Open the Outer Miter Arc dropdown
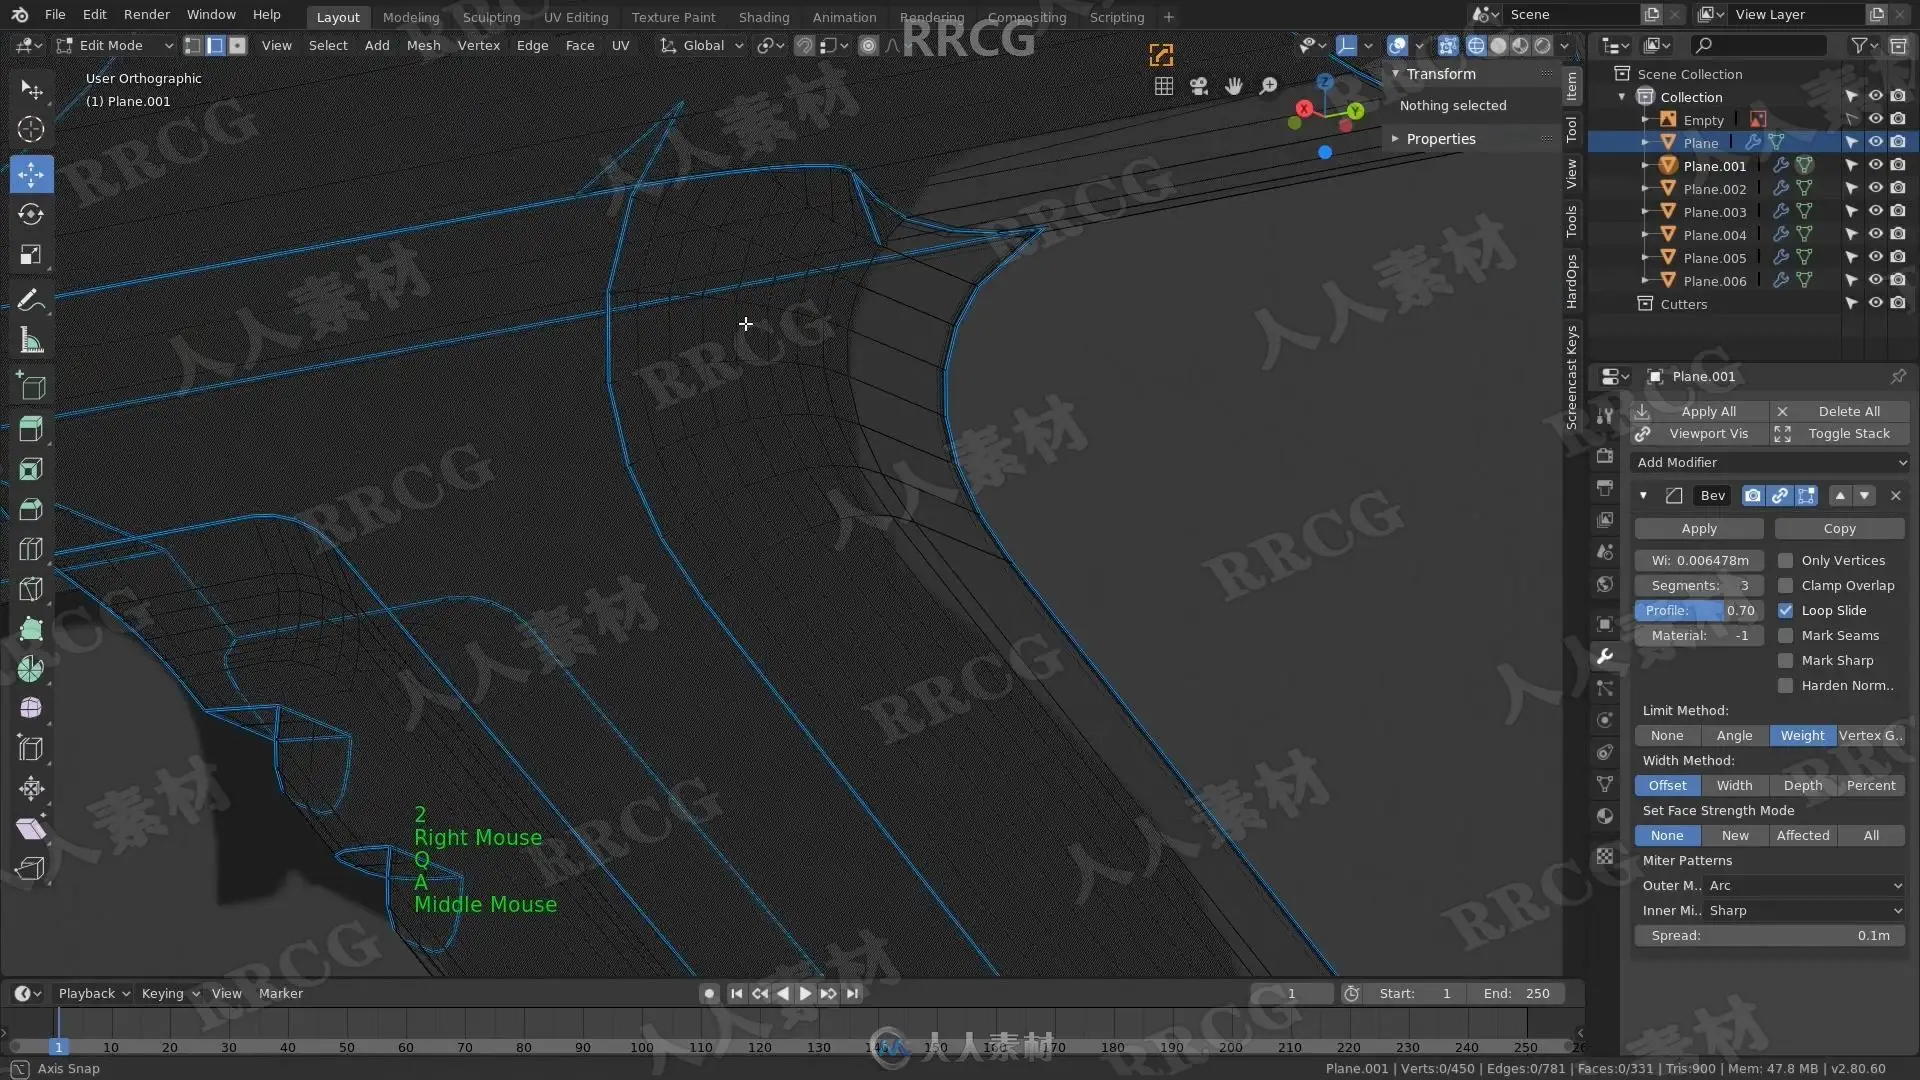 [1803, 886]
